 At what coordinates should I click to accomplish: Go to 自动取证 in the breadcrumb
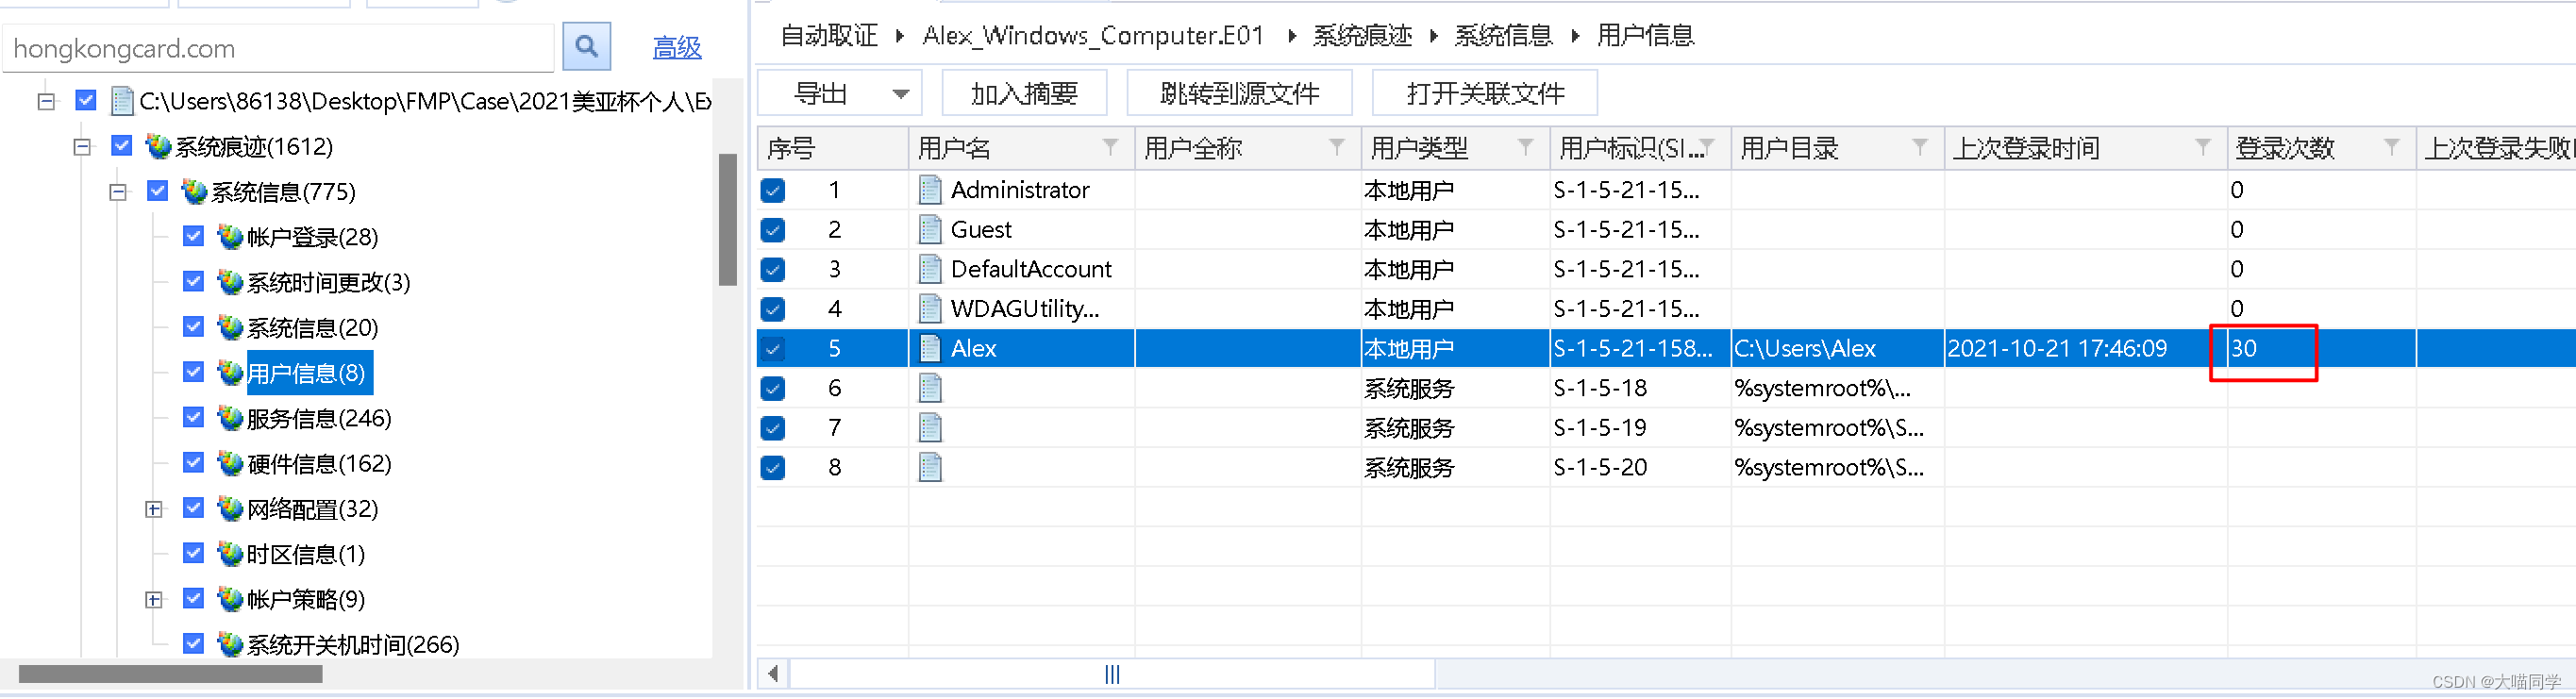click(829, 36)
